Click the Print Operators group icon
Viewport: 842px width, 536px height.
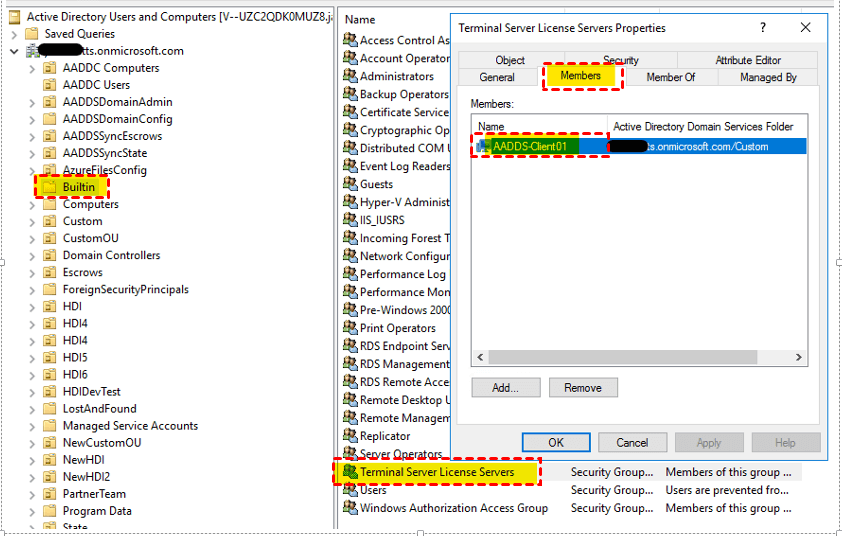tap(350, 327)
